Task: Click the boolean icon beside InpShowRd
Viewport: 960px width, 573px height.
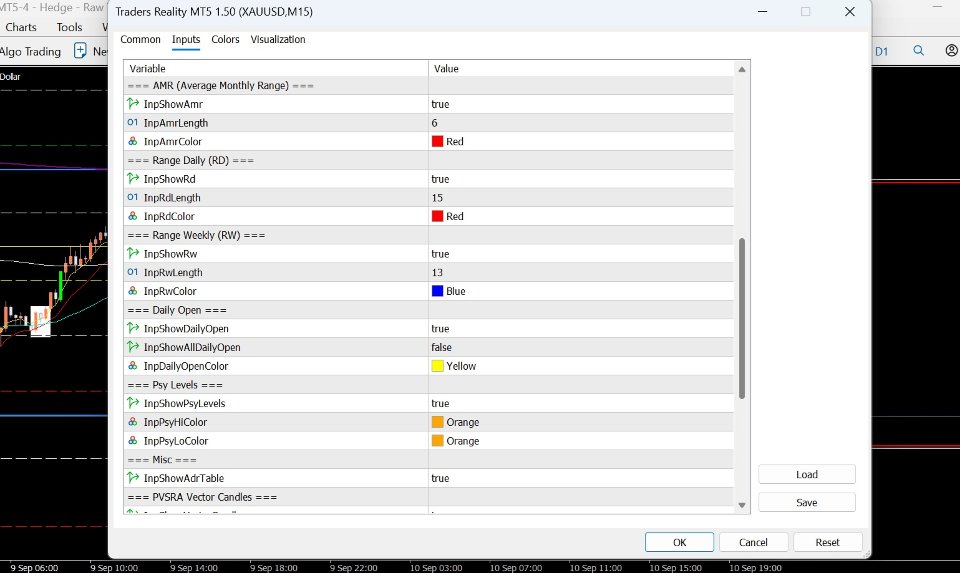Action: tap(133, 178)
